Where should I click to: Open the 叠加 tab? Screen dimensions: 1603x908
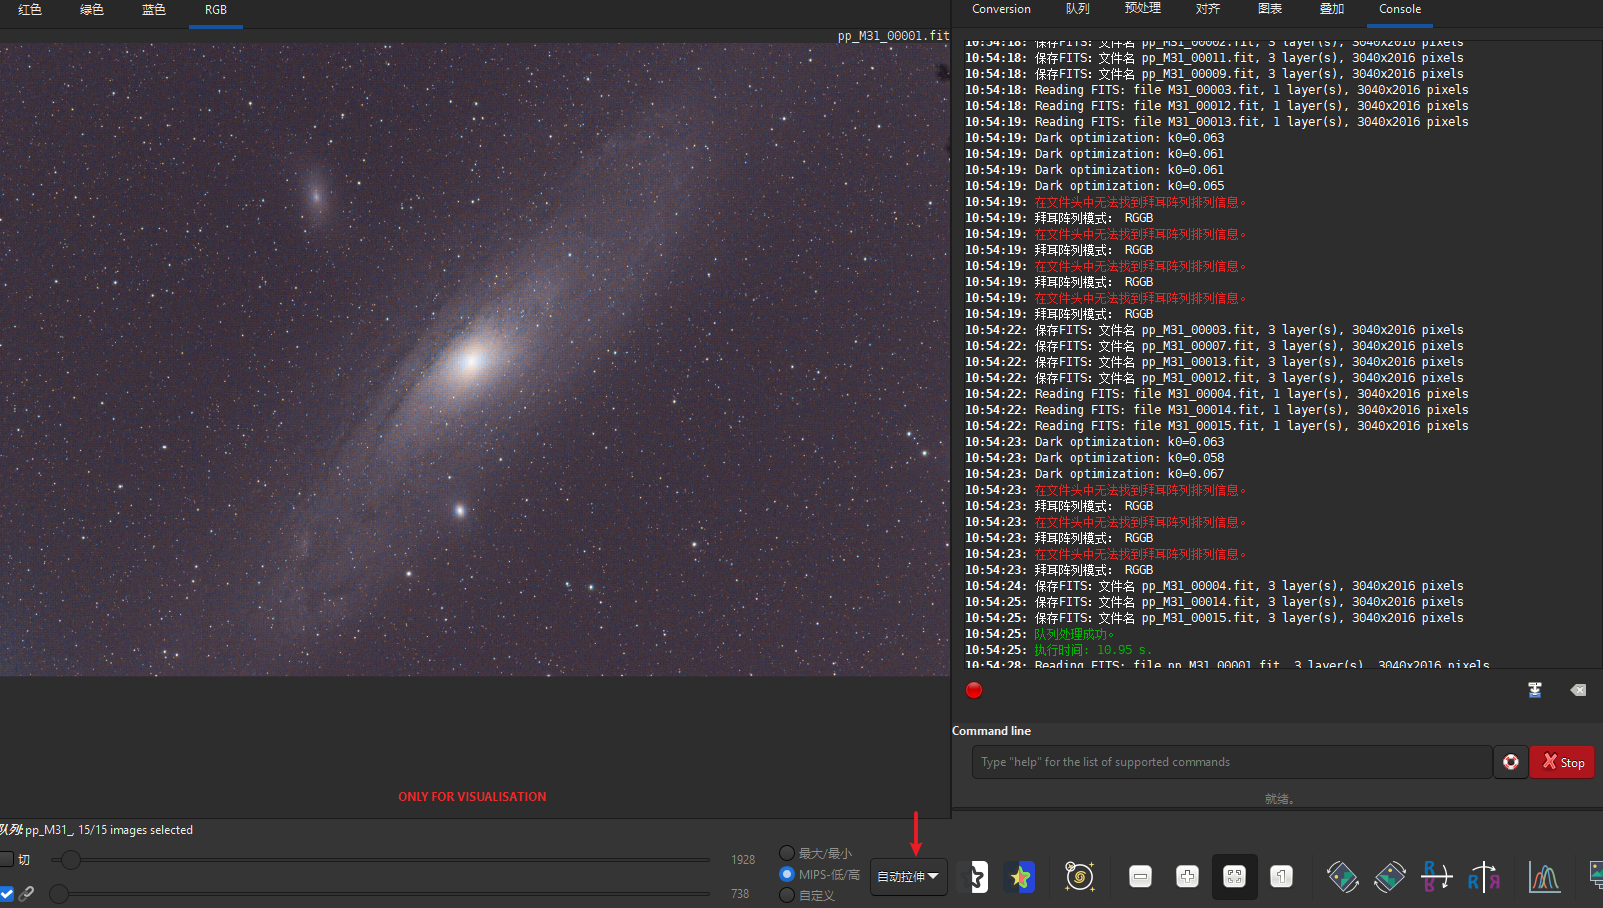coord(1332,9)
